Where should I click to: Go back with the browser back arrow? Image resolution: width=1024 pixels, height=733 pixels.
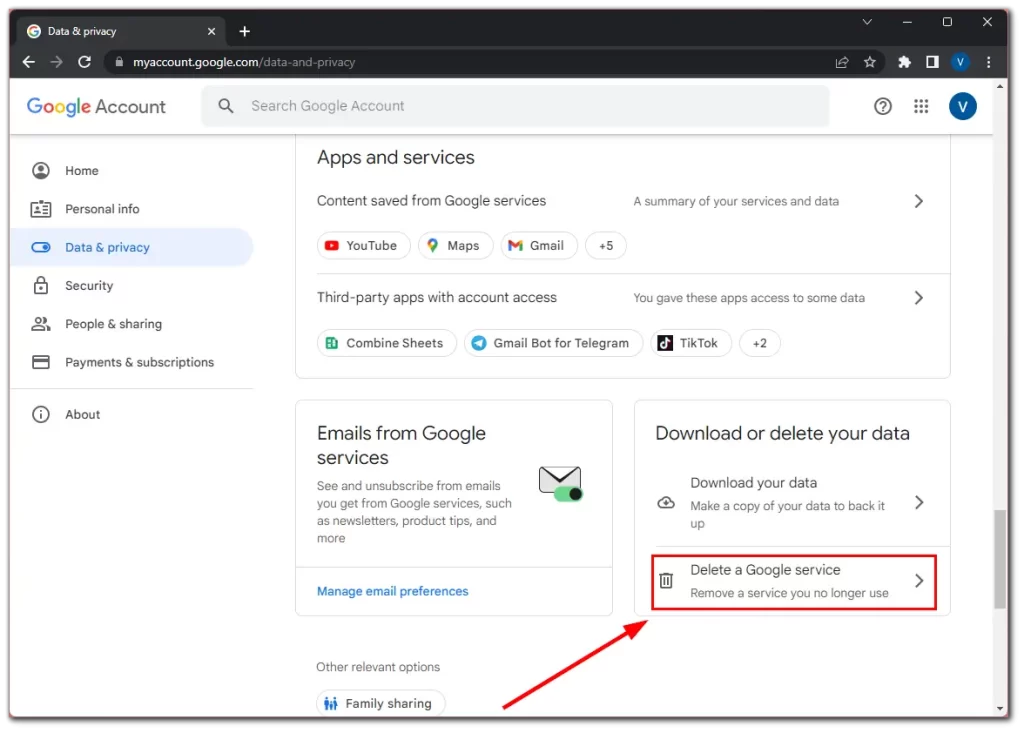point(29,62)
